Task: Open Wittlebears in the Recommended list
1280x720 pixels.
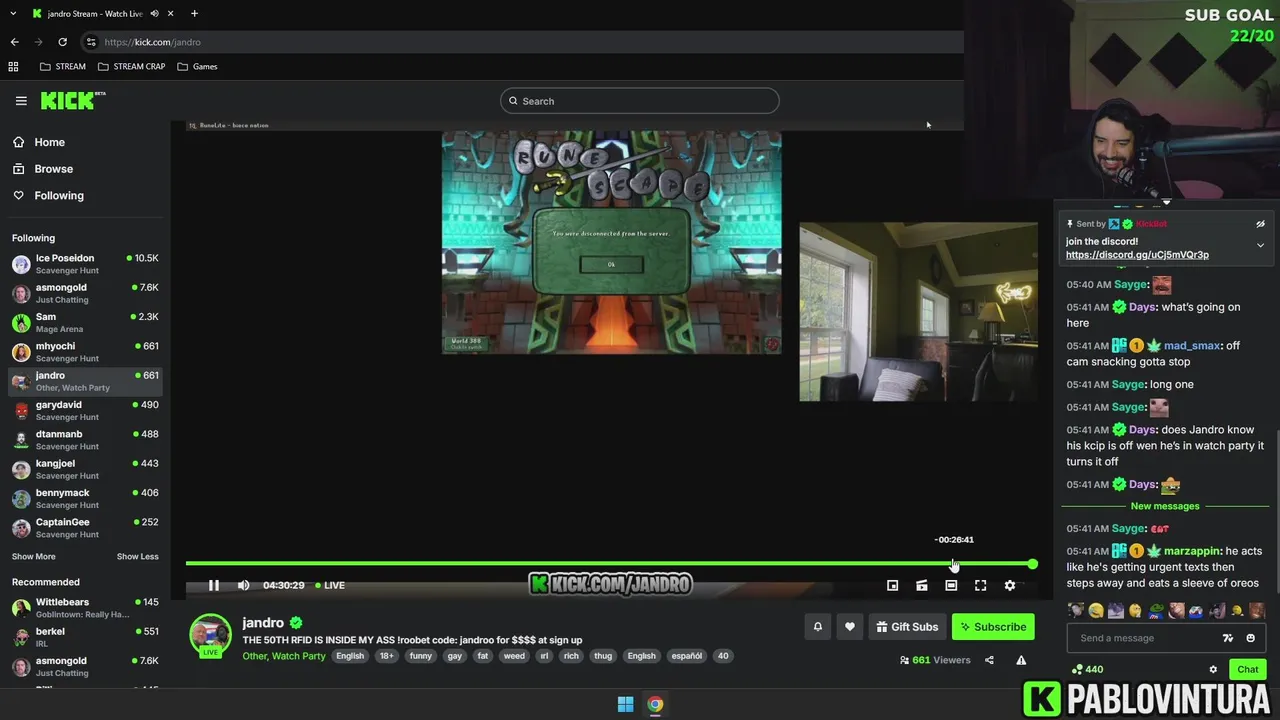Action: [85, 608]
